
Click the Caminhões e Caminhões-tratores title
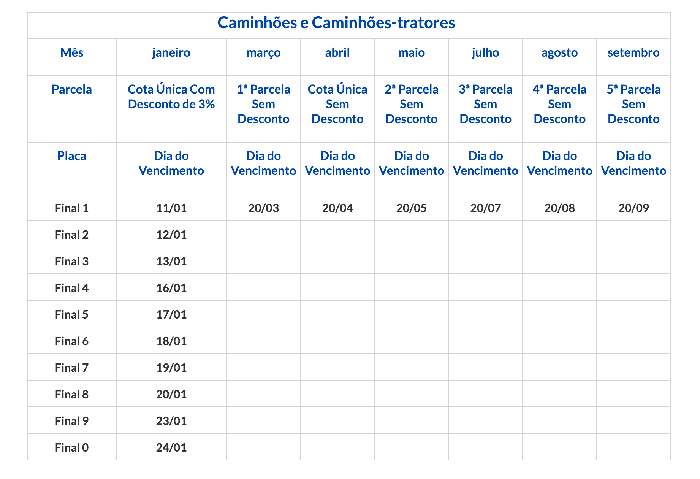coord(336,23)
